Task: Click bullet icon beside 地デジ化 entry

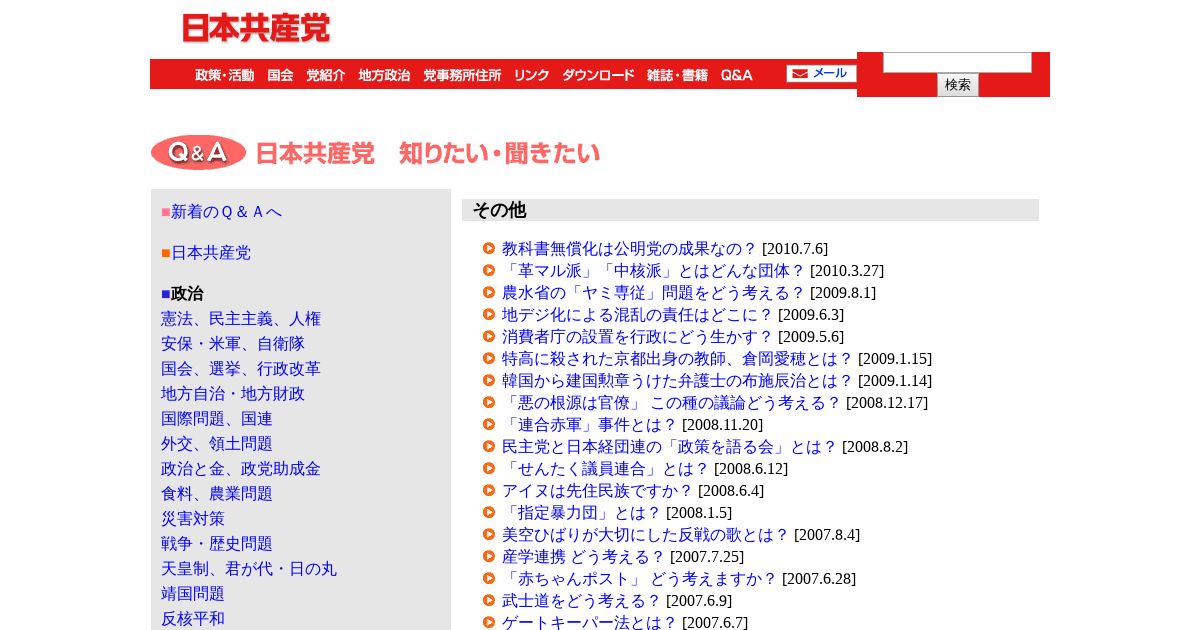Action: [x=489, y=314]
